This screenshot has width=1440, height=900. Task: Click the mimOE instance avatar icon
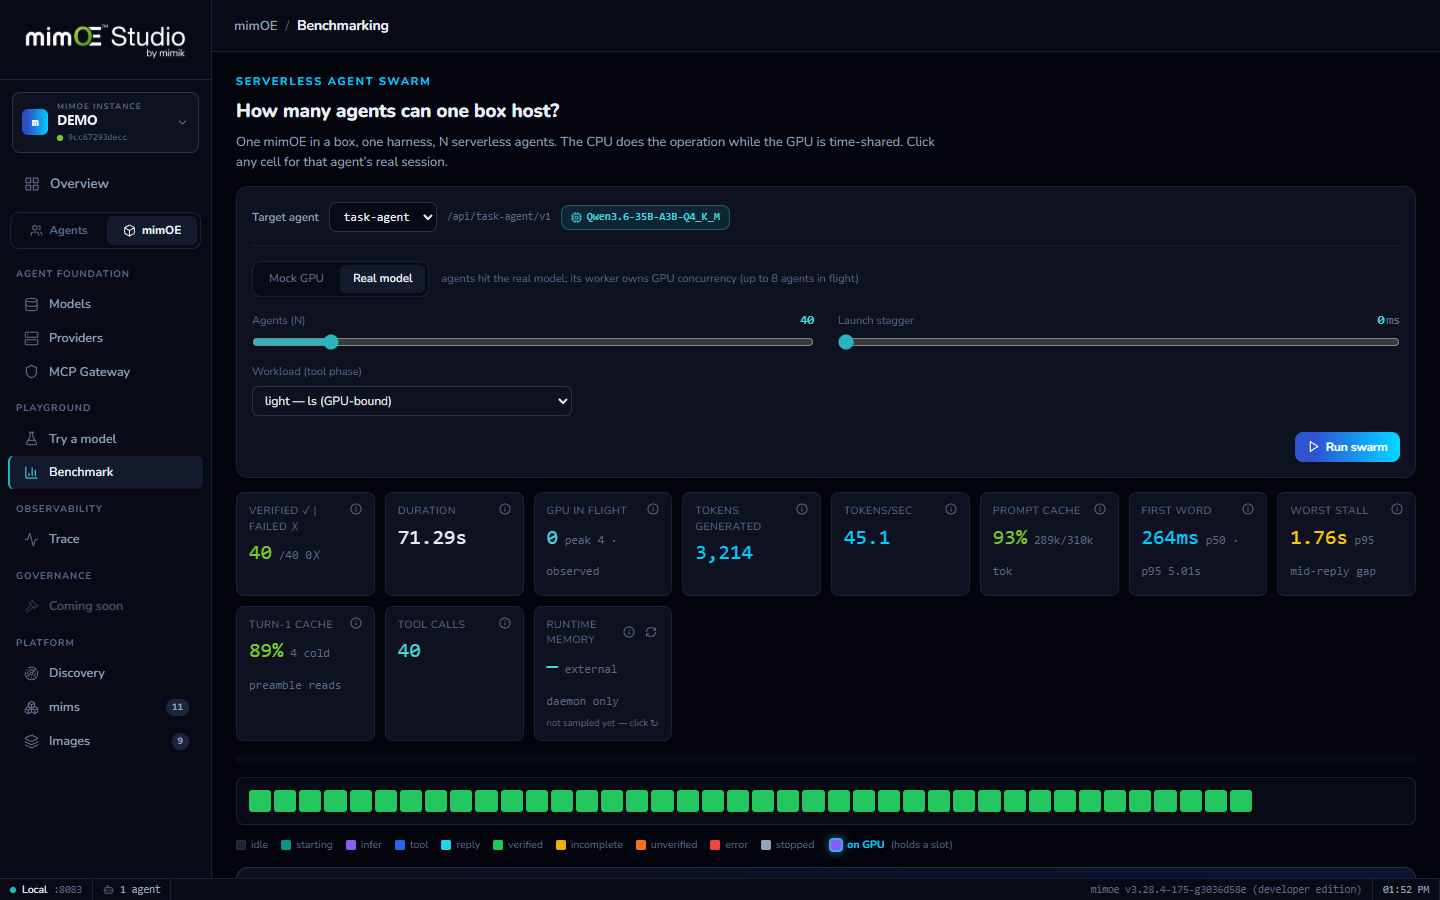(x=35, y=122)
